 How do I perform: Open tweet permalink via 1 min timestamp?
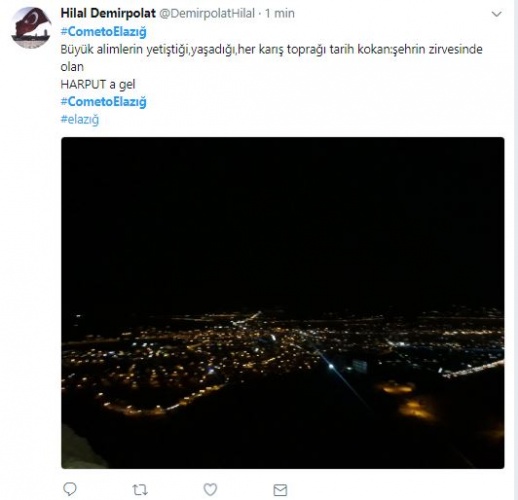[x=280, y=13]
